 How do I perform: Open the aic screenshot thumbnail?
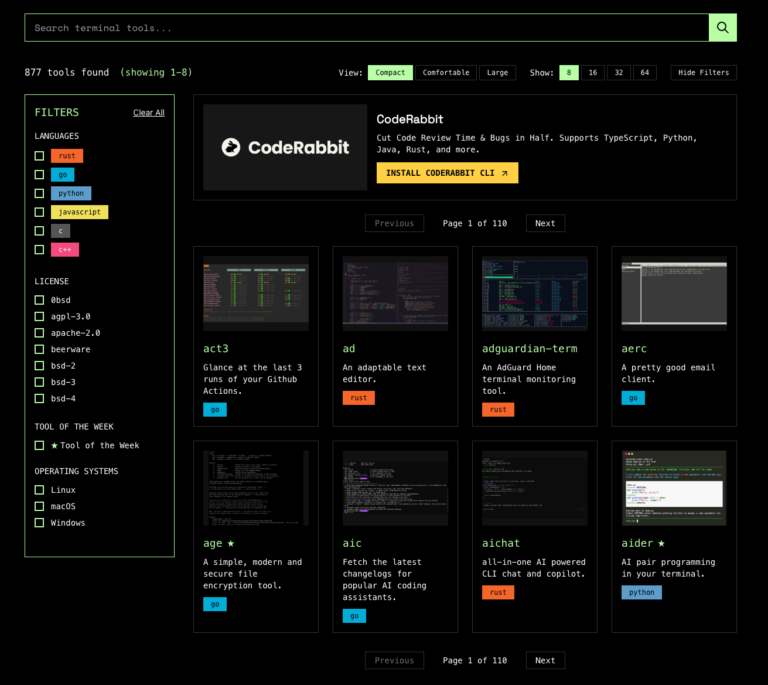tap(395, 488)
